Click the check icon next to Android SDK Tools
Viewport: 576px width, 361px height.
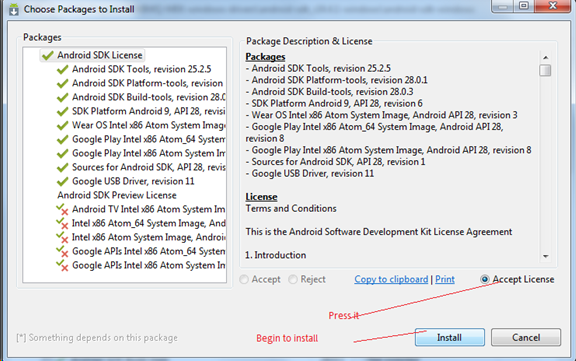click(x=62, y=69)
